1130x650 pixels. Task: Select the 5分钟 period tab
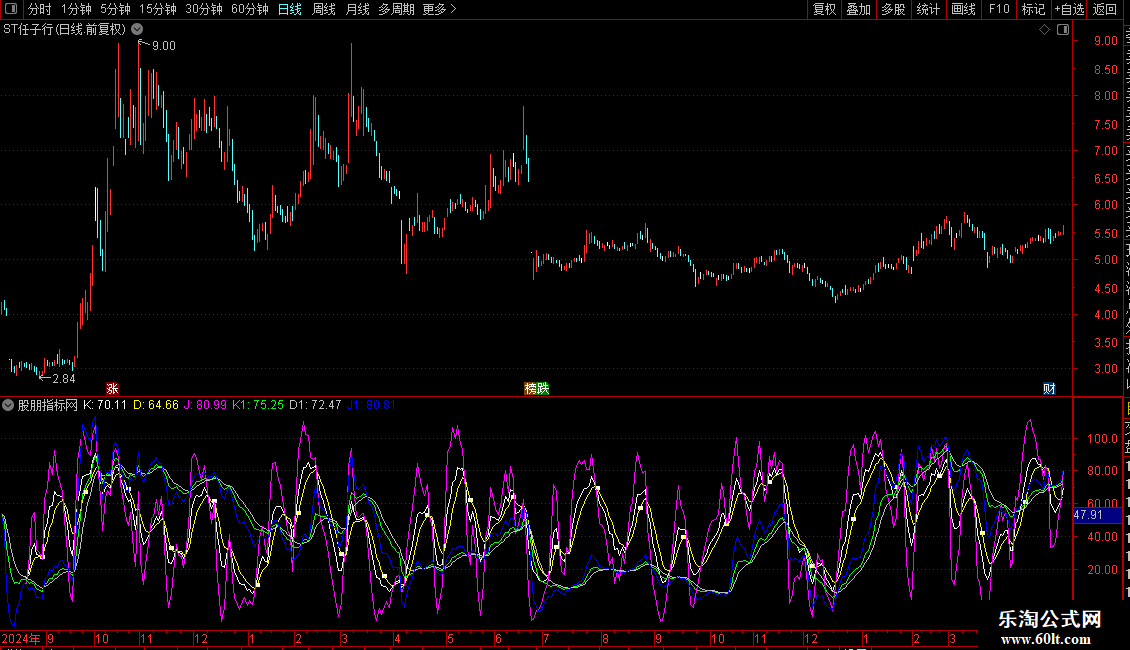click(x=115, y=9)
